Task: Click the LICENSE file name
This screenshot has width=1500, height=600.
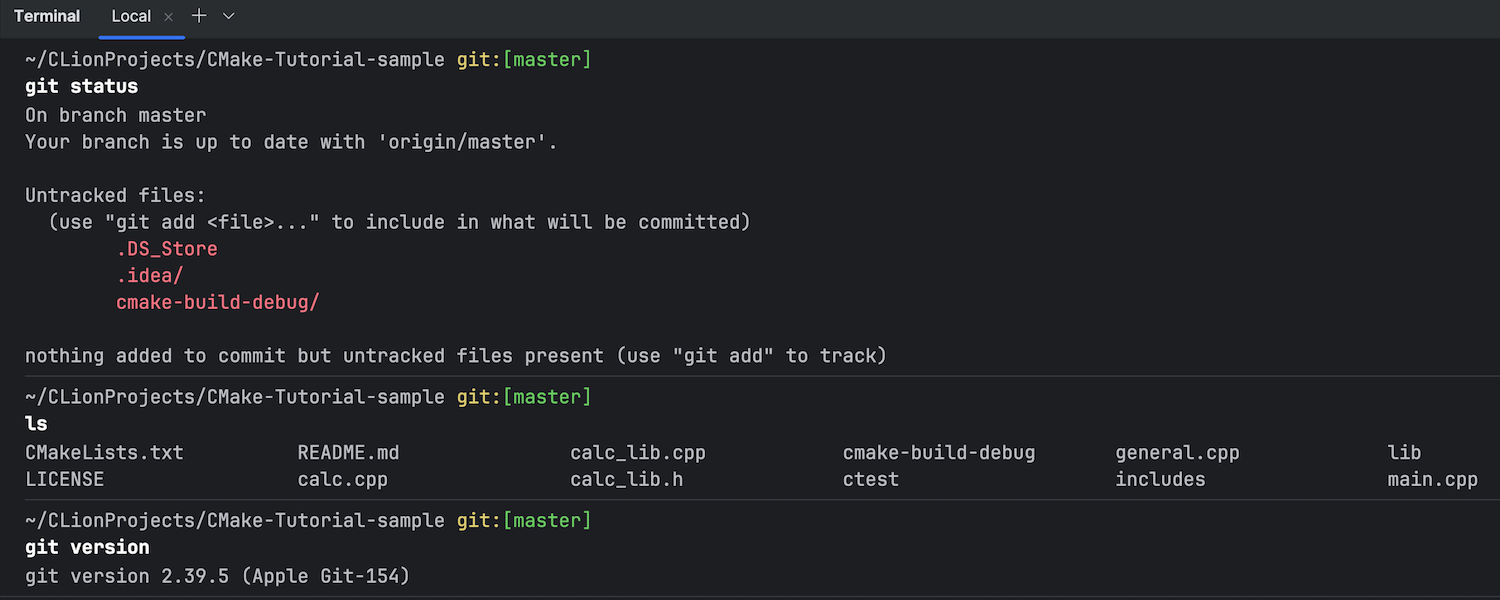Action: point(64,480)
